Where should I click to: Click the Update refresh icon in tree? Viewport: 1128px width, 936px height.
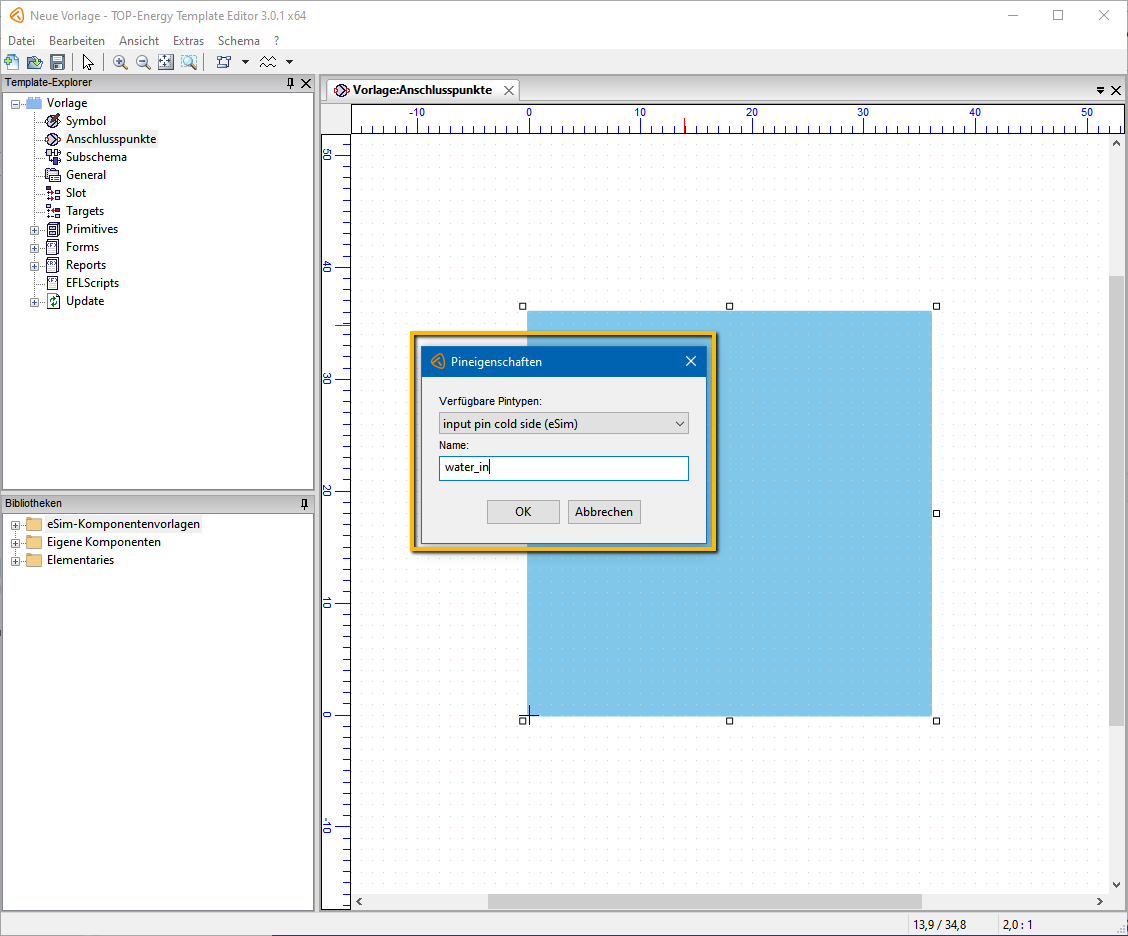click(x=53, y=301)
